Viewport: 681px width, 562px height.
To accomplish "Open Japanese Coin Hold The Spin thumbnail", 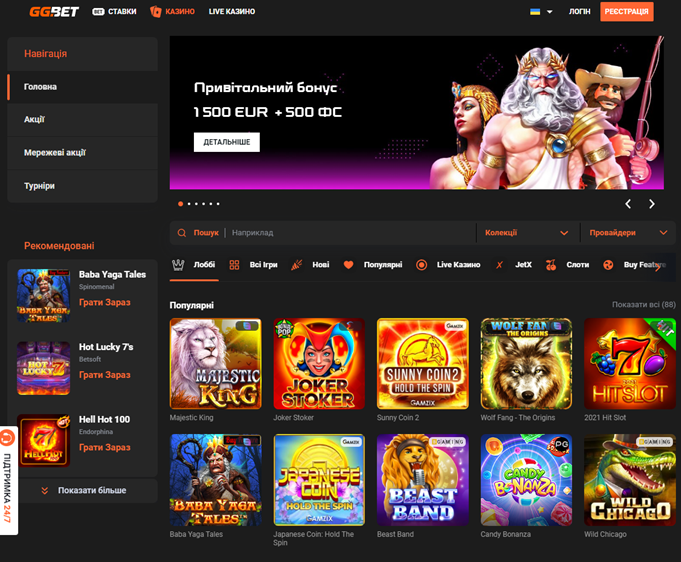I will [319, 480].
